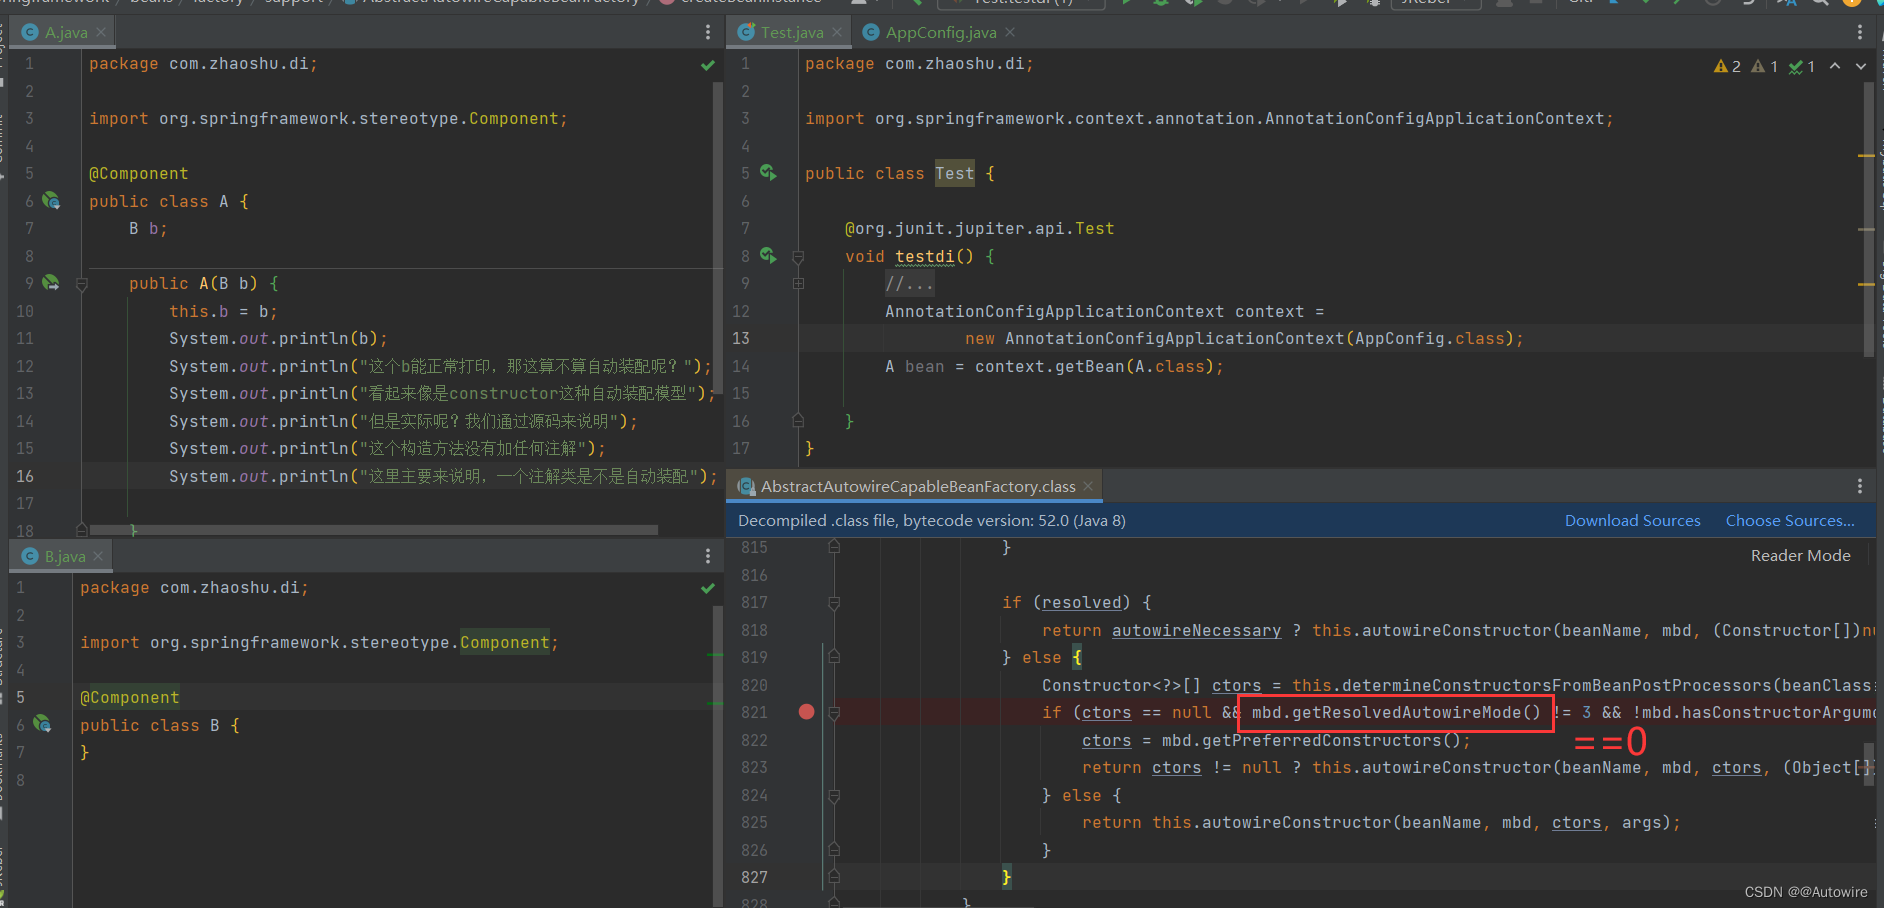Click the highlighted Test class name

pos(955,173)
